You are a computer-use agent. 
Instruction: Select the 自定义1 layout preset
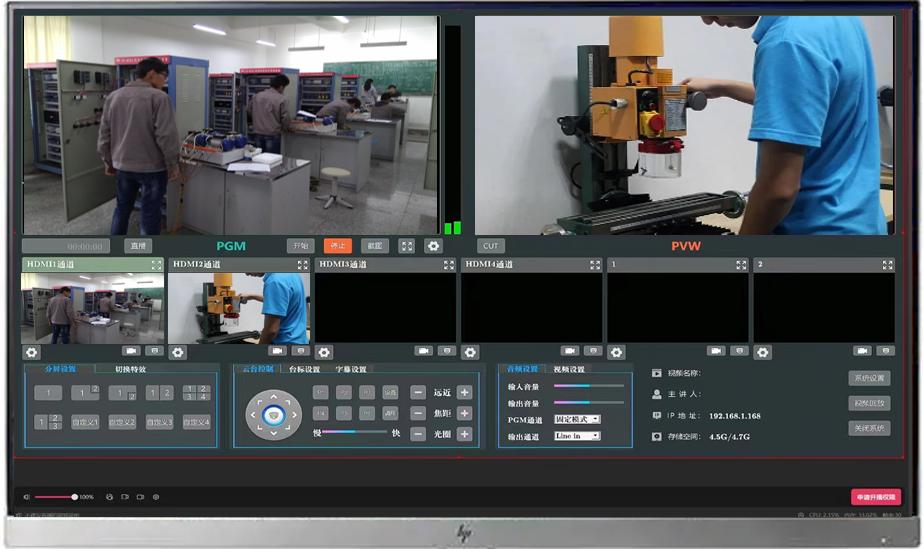click(85, 422)
